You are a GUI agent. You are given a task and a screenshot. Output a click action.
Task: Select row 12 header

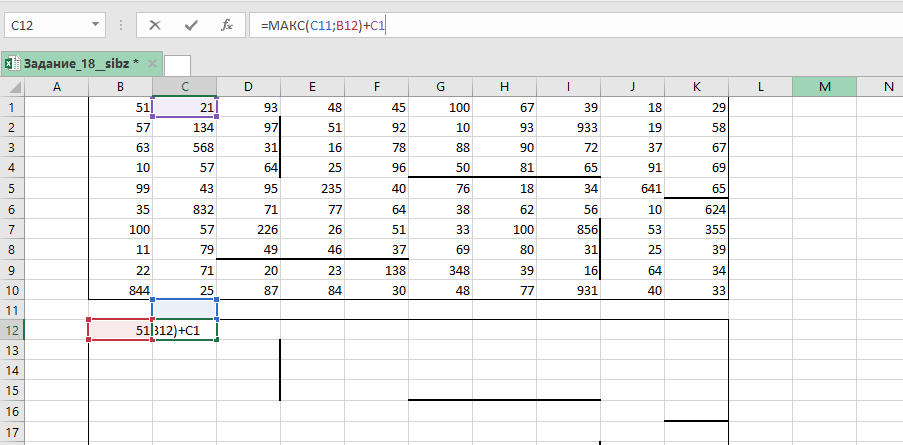pos(12,330)
